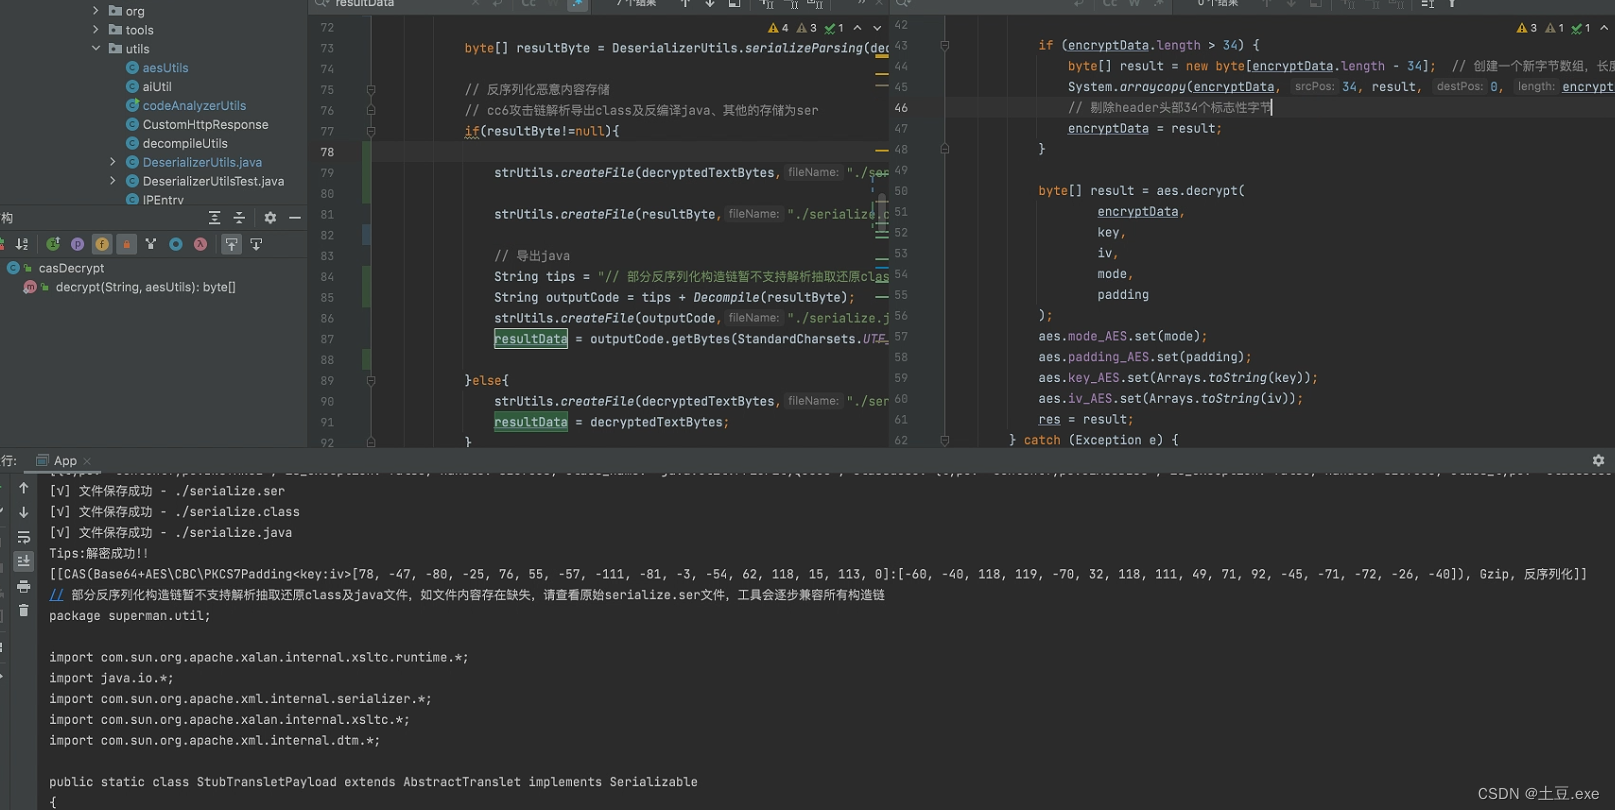
Task: Close the App run tab
Action: [87, 461]
